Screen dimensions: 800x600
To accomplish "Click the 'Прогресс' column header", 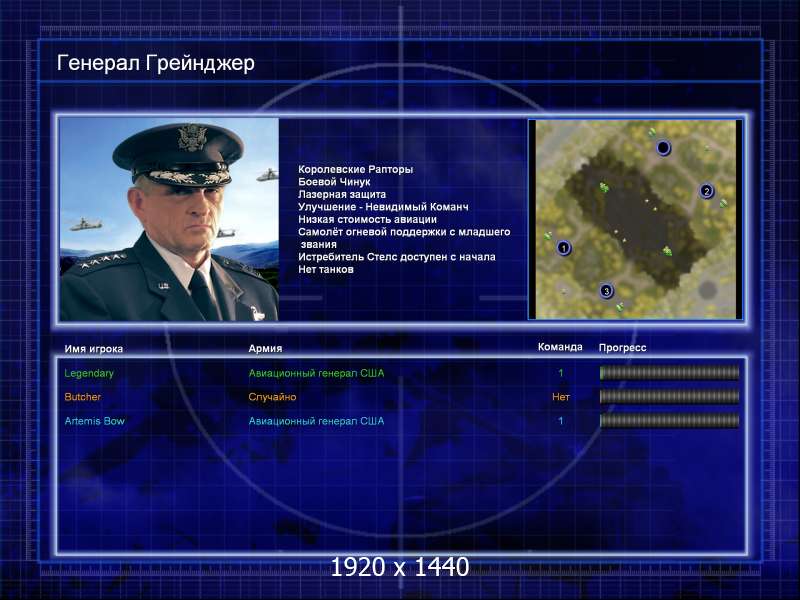I will coord(622,348).
